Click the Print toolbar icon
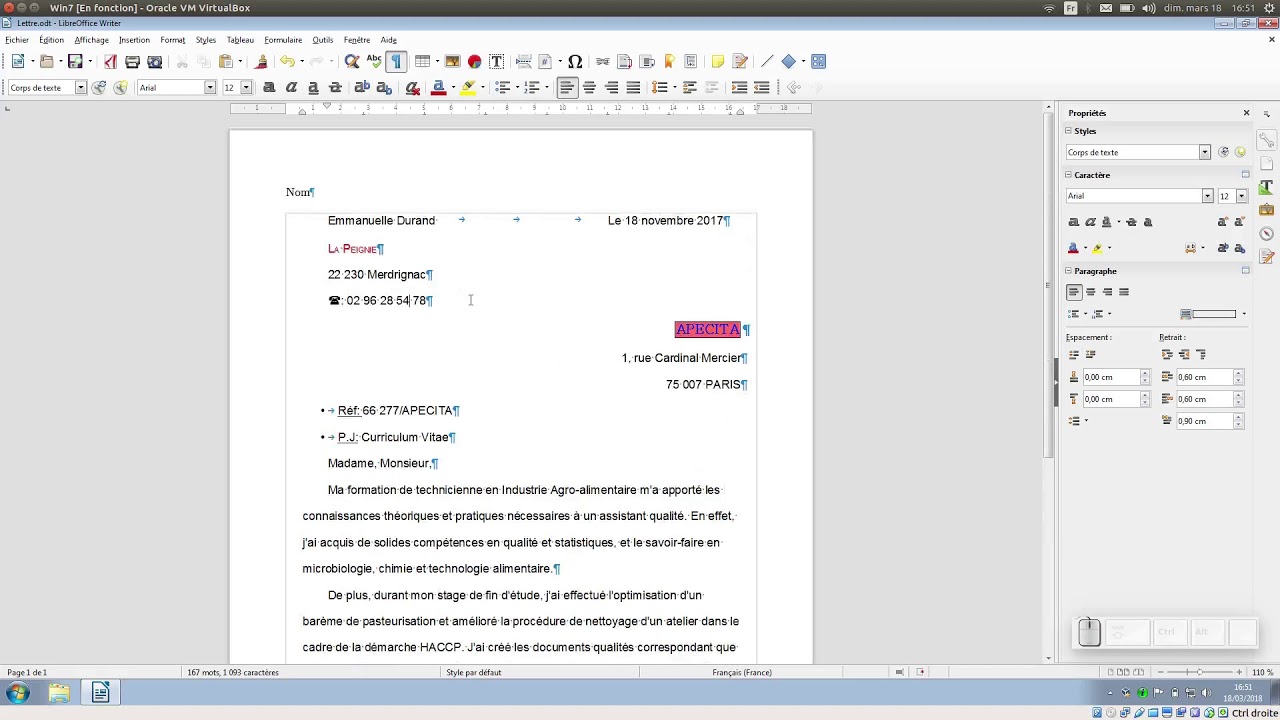The image size is (1280, 720). (132, 62)
